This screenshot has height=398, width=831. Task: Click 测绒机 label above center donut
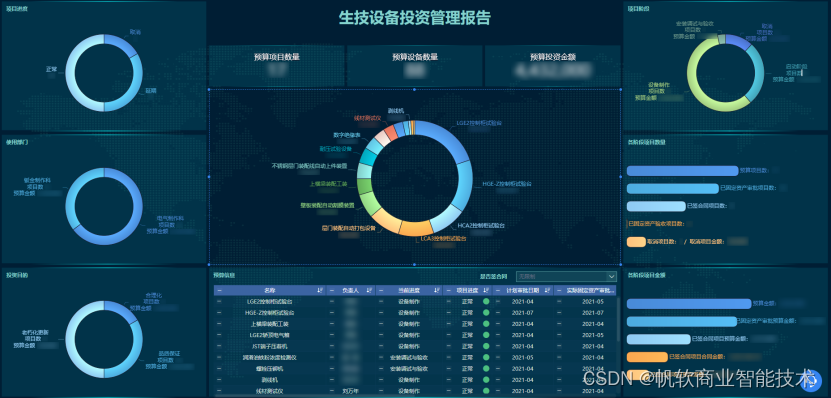point(395,111)
